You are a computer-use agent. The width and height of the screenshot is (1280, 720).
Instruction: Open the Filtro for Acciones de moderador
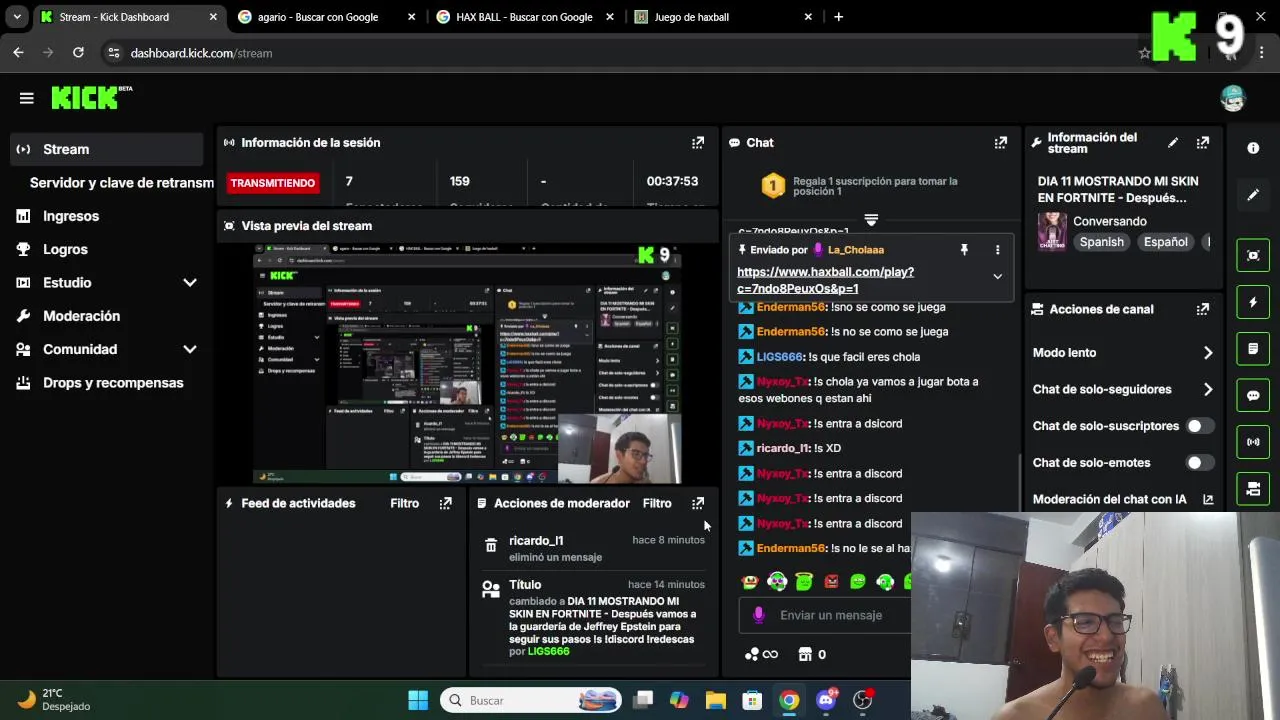pyautogui.click(x=657, y=503)
